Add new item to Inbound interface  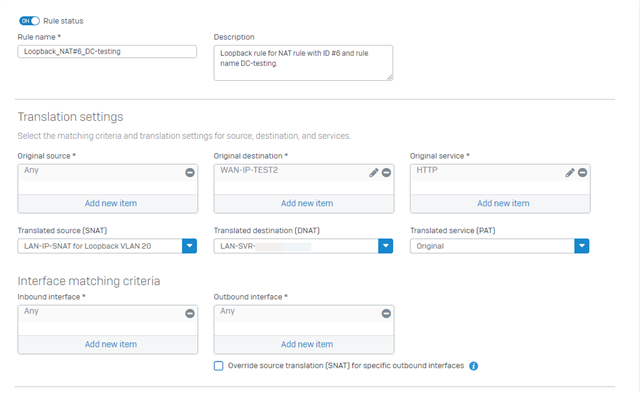tap(111, 344)
